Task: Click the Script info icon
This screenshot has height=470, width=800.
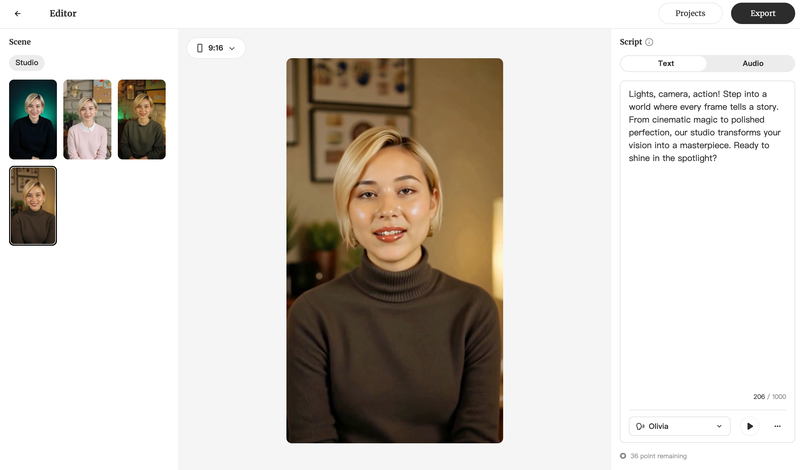Action: coord(649,42)
